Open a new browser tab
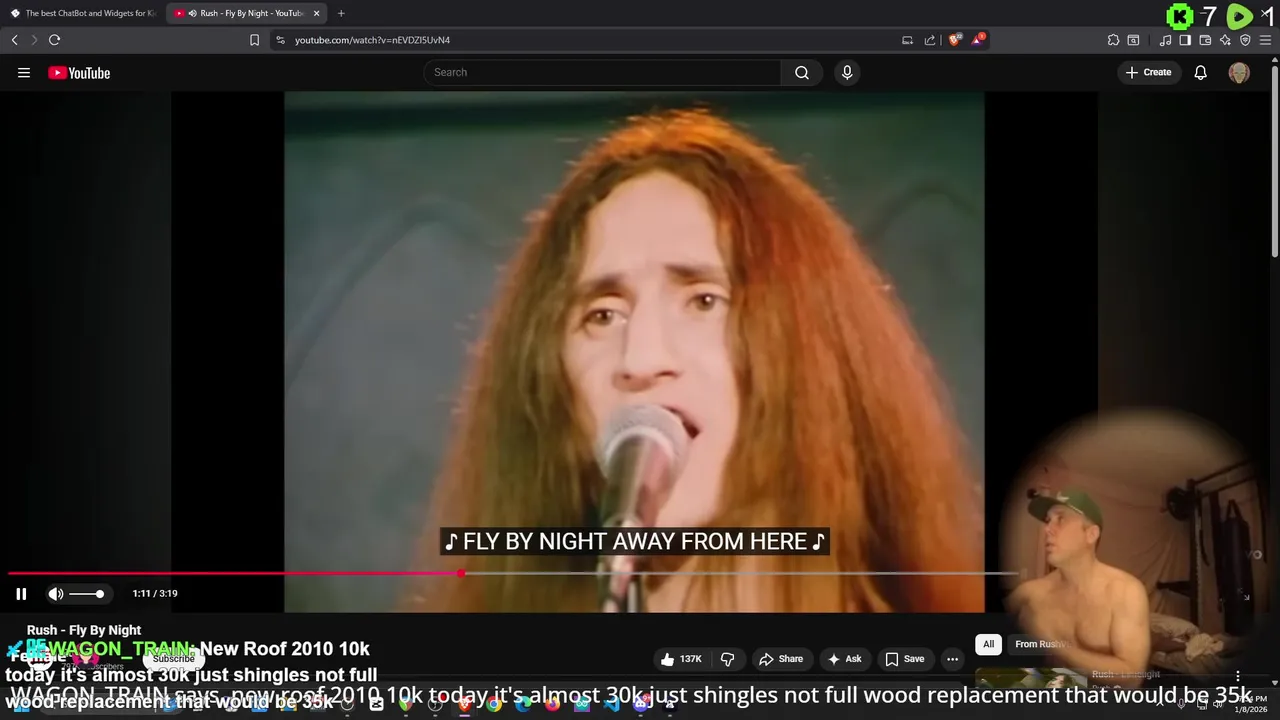Screen dimensions: 1280x720 [x=341, y=13]
